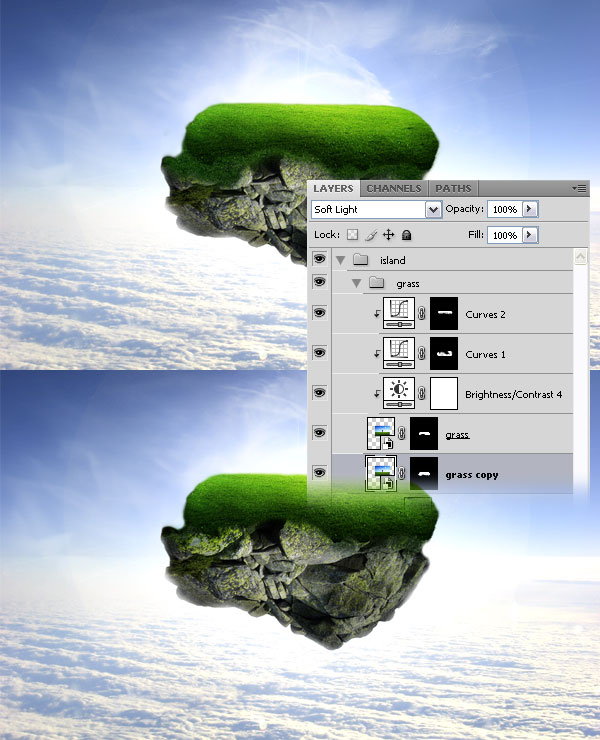This screenshot has width=600, height=740.
Task: Click layers panel scrollbar up arrow
Action: [580, 256]
